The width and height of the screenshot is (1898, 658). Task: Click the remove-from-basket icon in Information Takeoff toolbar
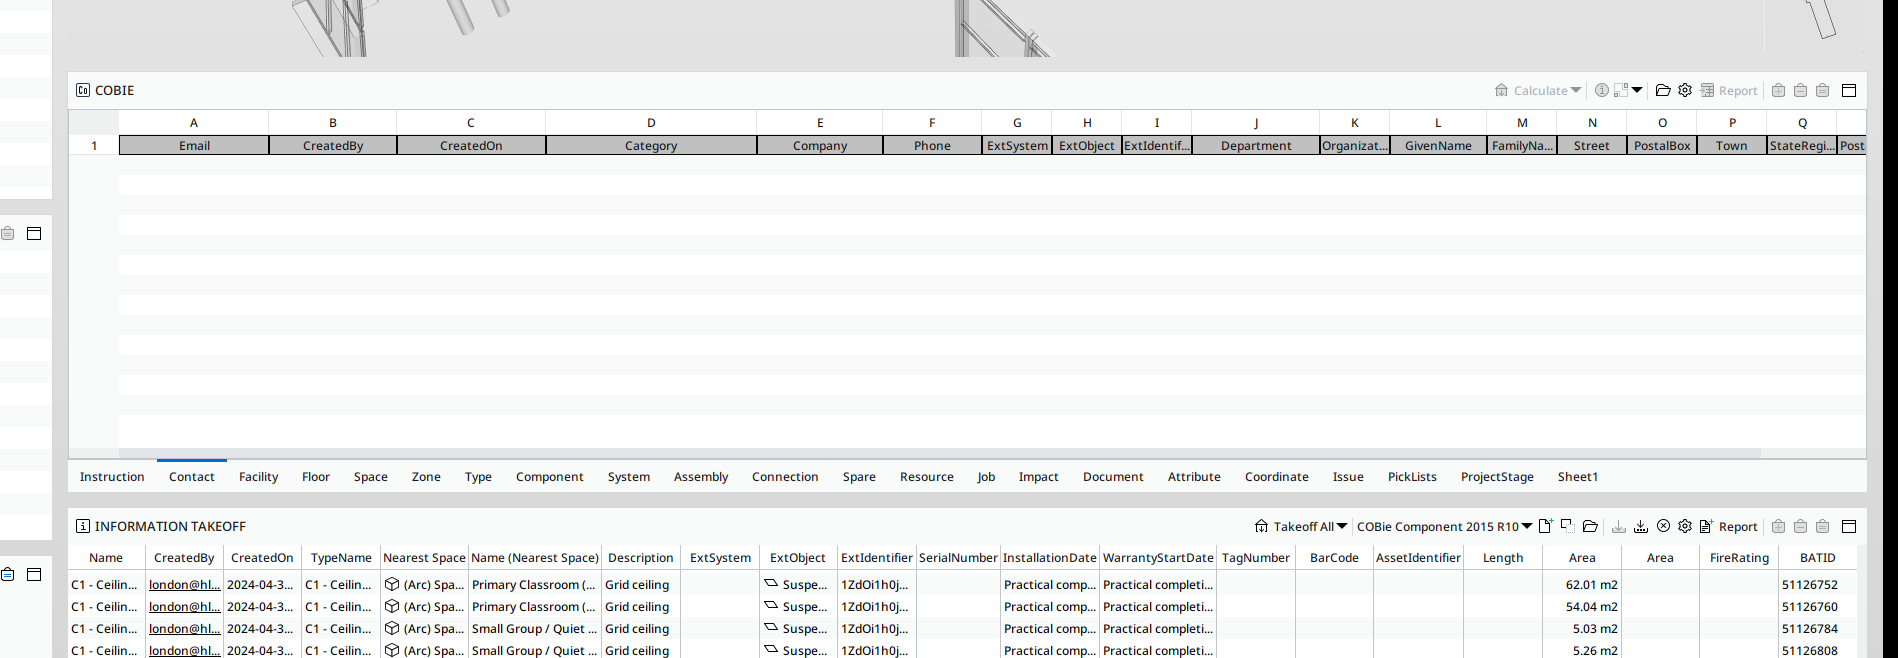tap(1800, 526)
